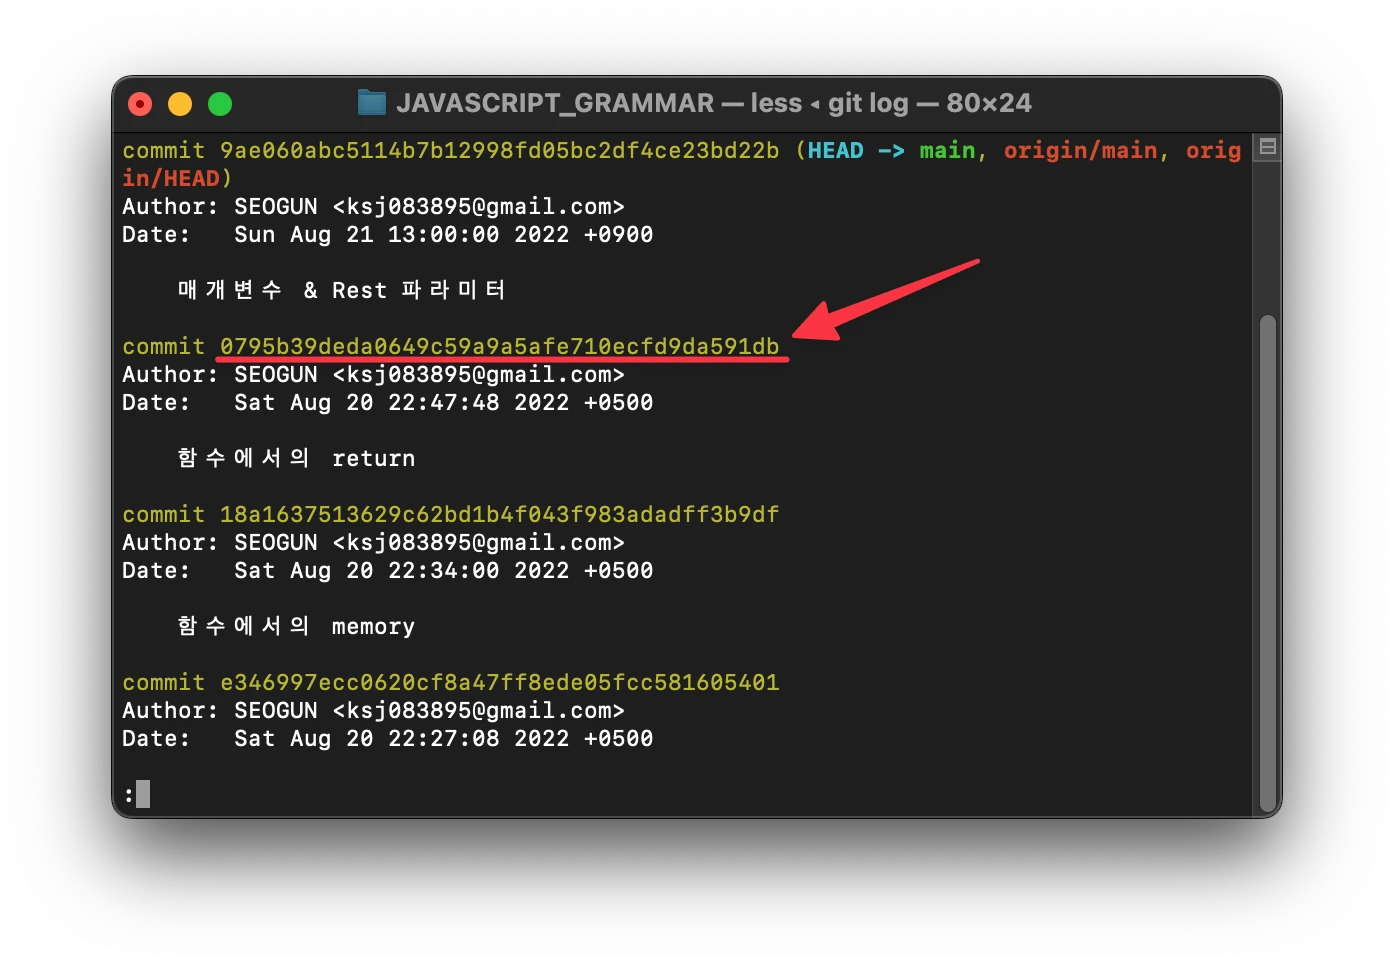The height and width of the screenshot is (966, 1394).
Task: Click commit hash e346997ecc0620cf8a47ff8ede05fcc581605401
Action: coord(499,683)
